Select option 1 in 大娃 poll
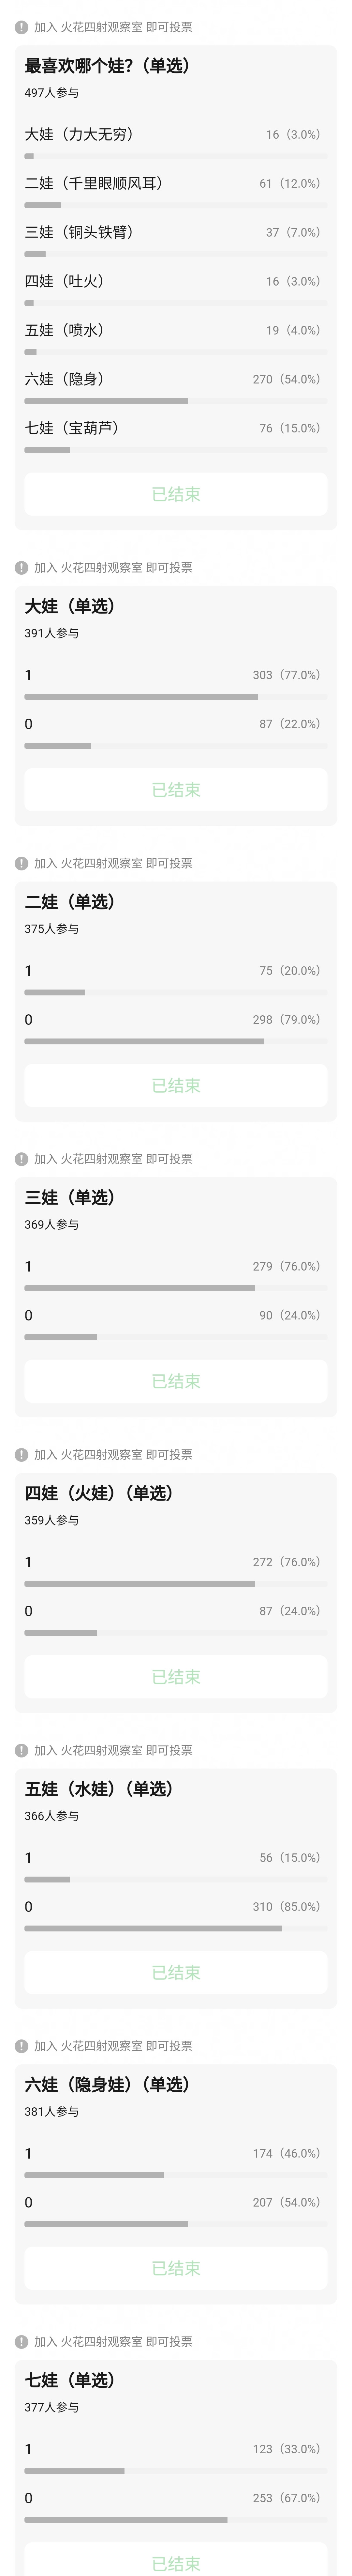352x2576 pixels. coord(28,675)
